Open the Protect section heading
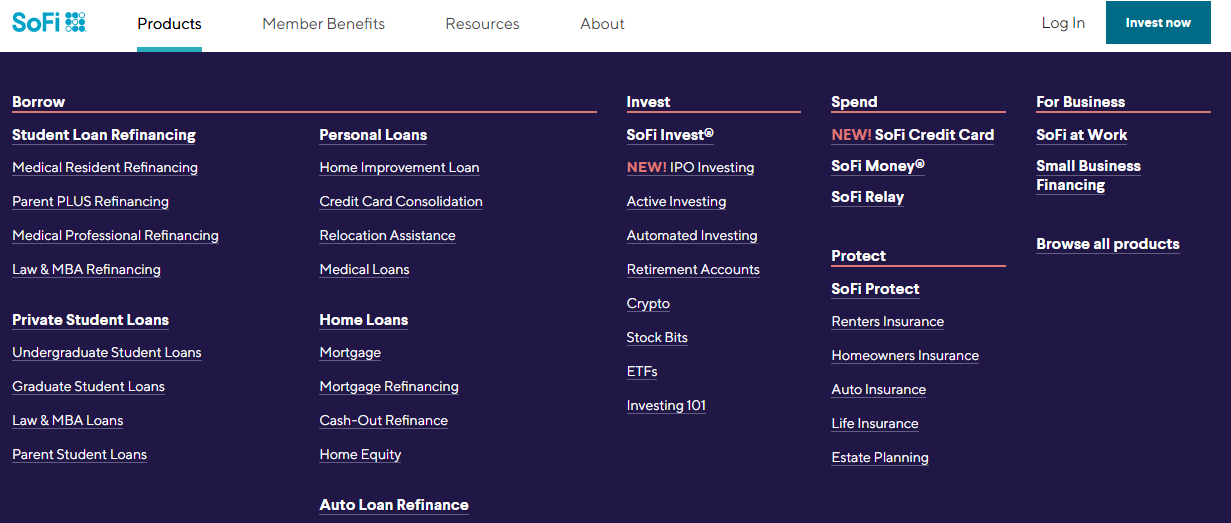The image size is (1231, 523). (858, 256)
